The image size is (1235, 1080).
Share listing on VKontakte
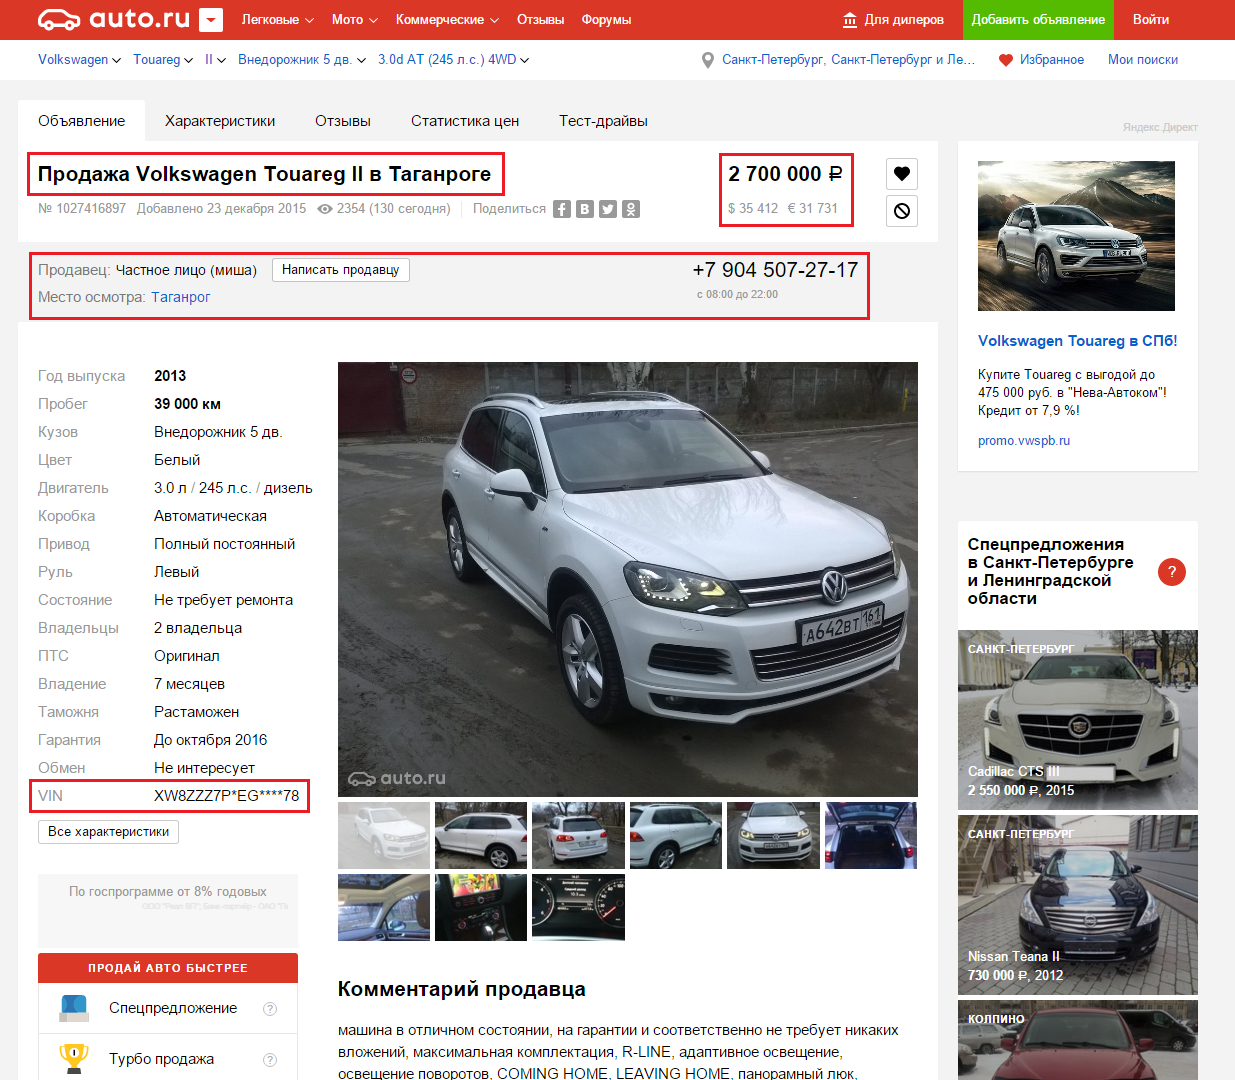pos(585,209)
